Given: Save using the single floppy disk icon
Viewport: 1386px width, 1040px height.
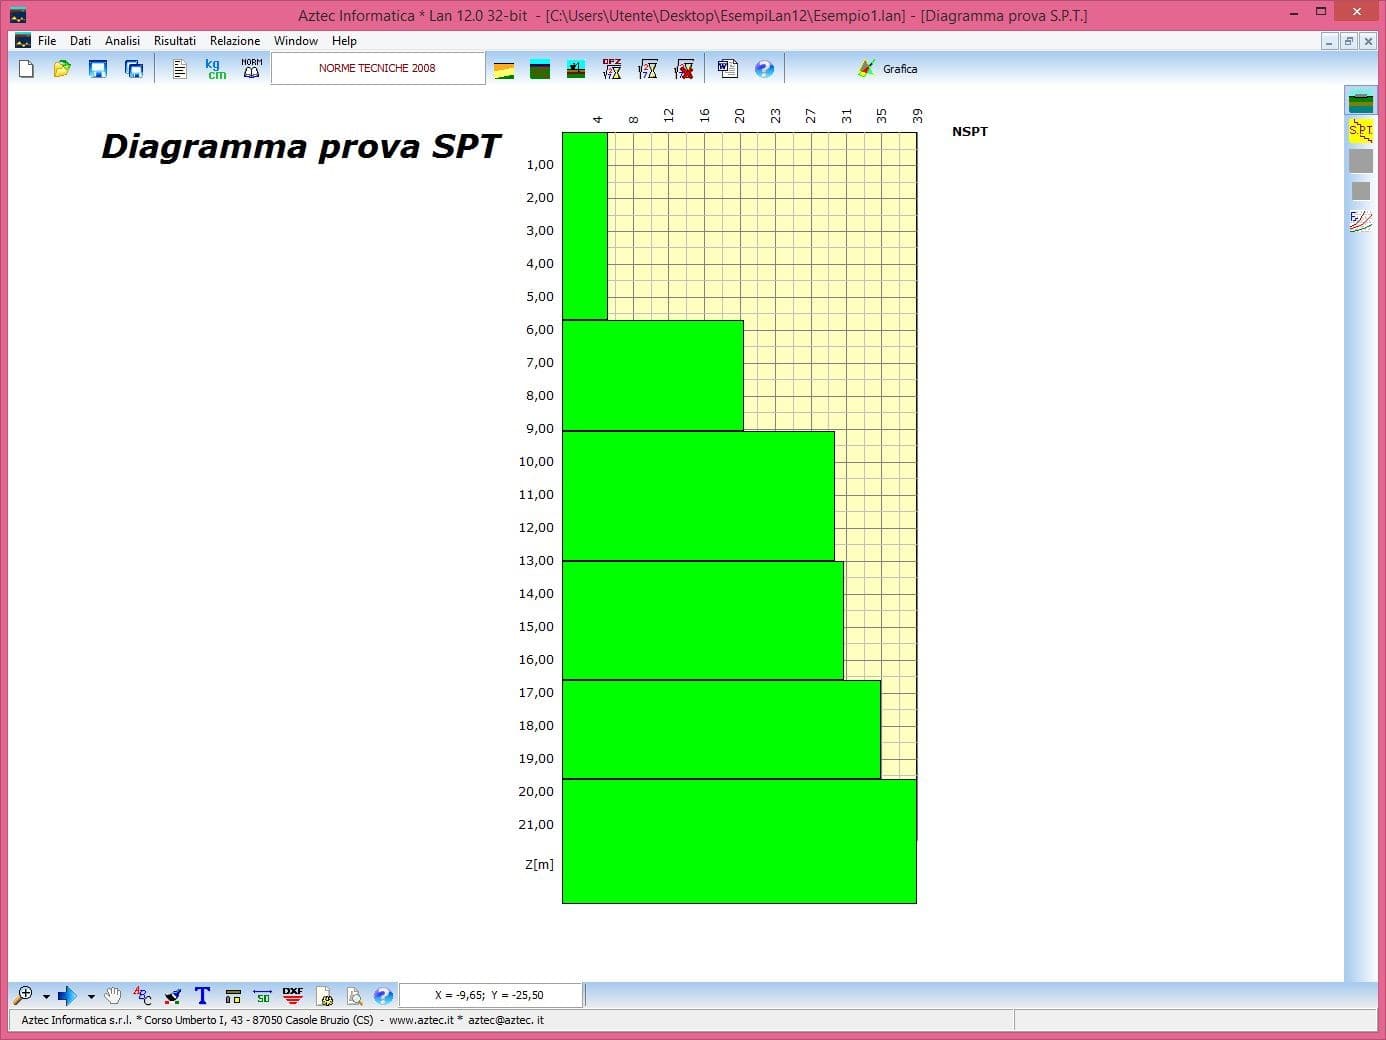Looking at the screenshot, I should (x=98, y=69).
